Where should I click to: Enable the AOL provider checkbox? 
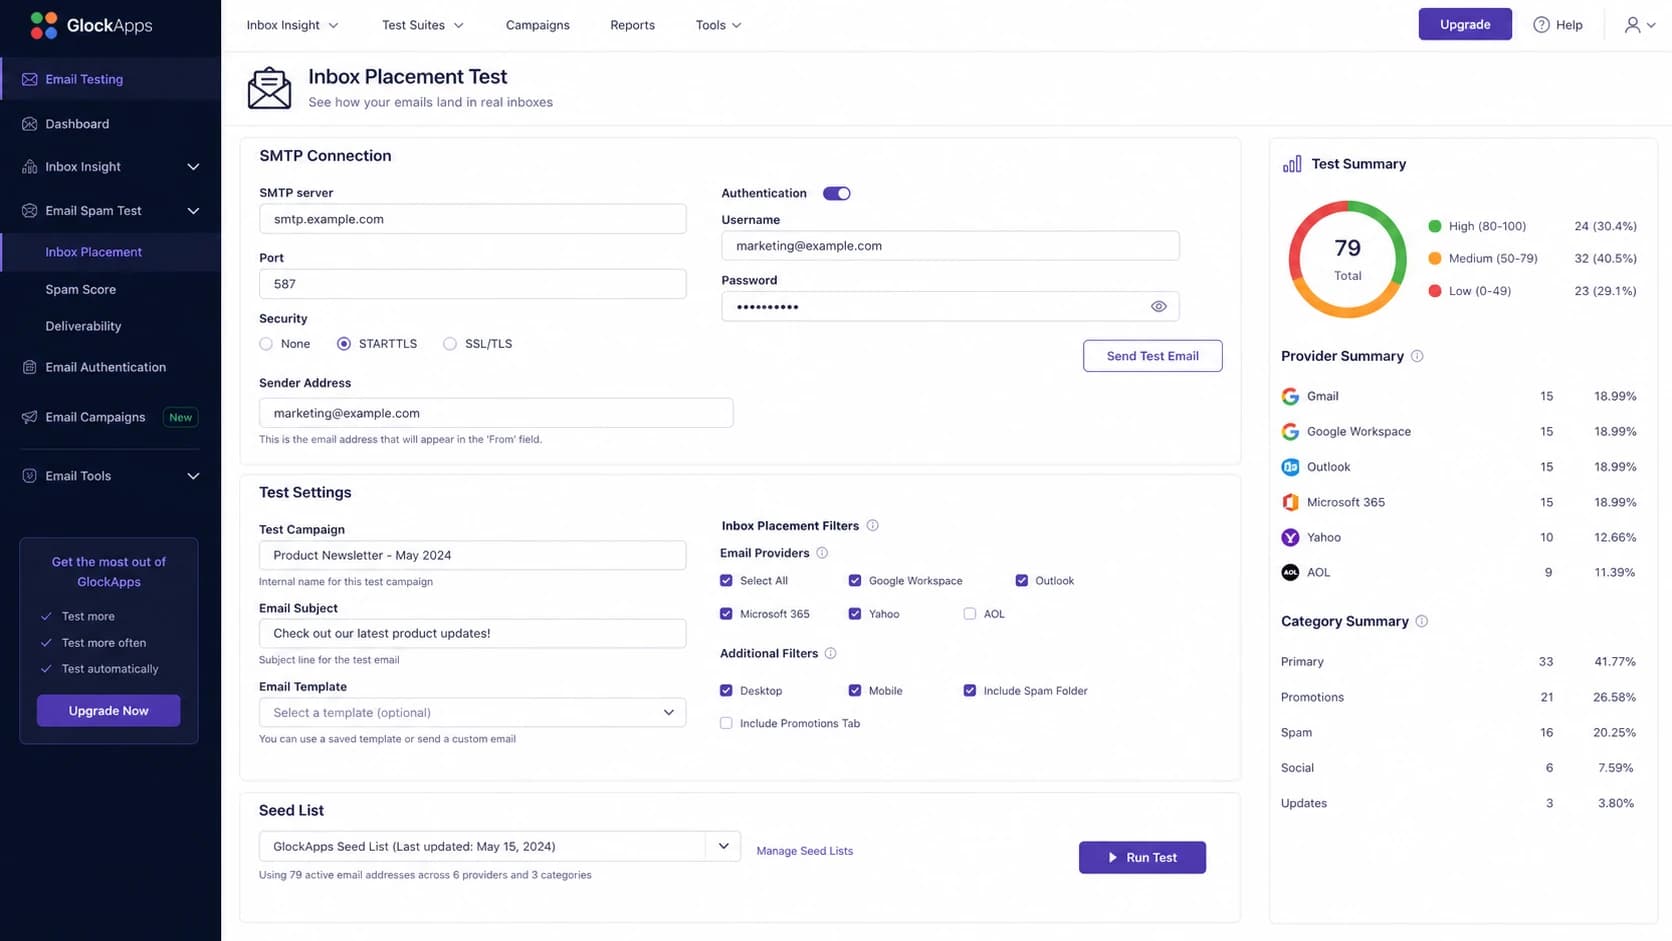click(970, 614)
